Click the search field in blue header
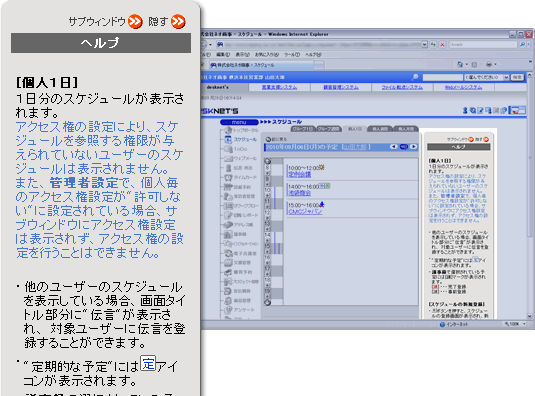 (442, 77)
